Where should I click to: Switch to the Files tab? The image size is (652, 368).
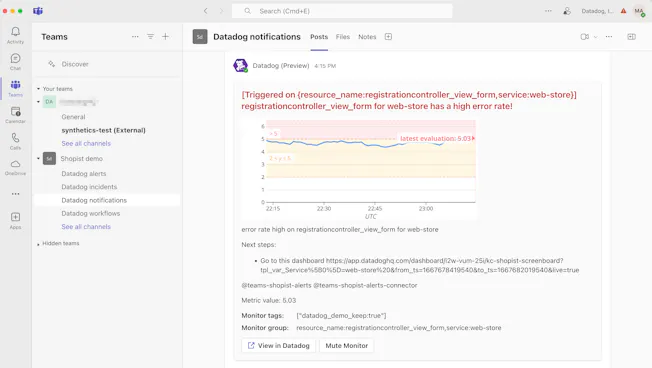pyautogui.click(x=343, y=37)
